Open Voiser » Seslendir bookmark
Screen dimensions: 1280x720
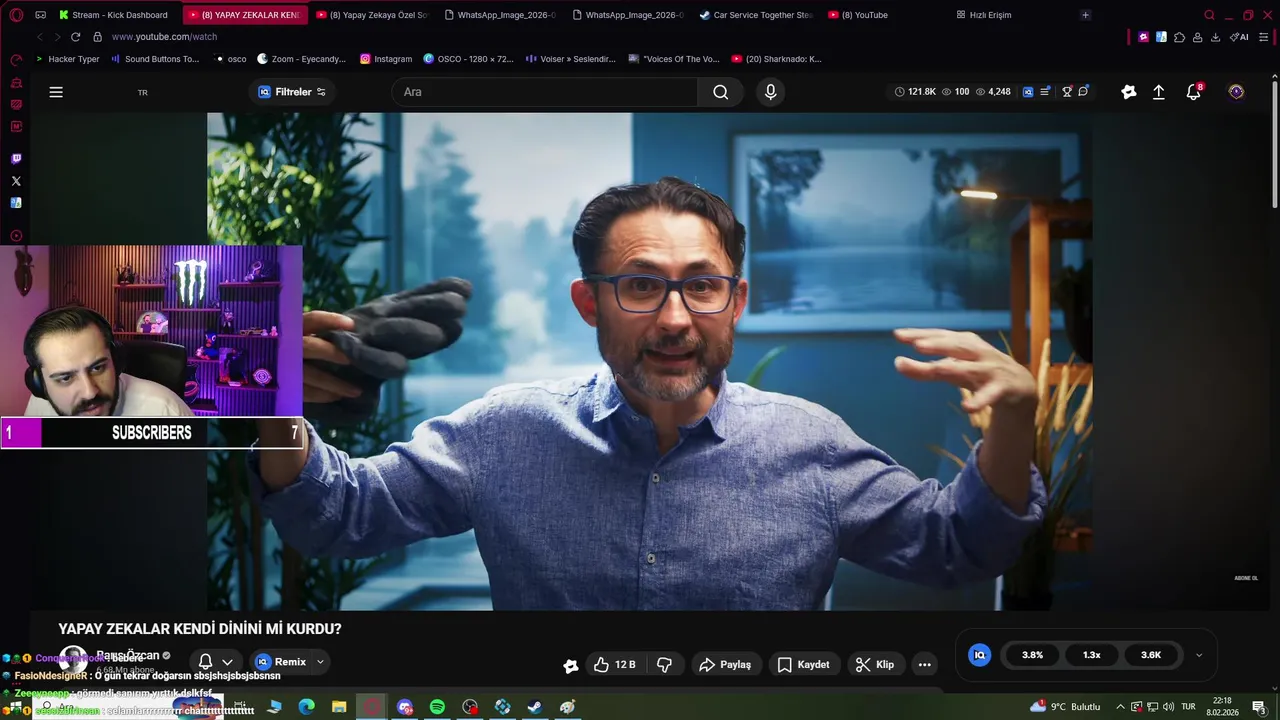(x=571, y=59)
